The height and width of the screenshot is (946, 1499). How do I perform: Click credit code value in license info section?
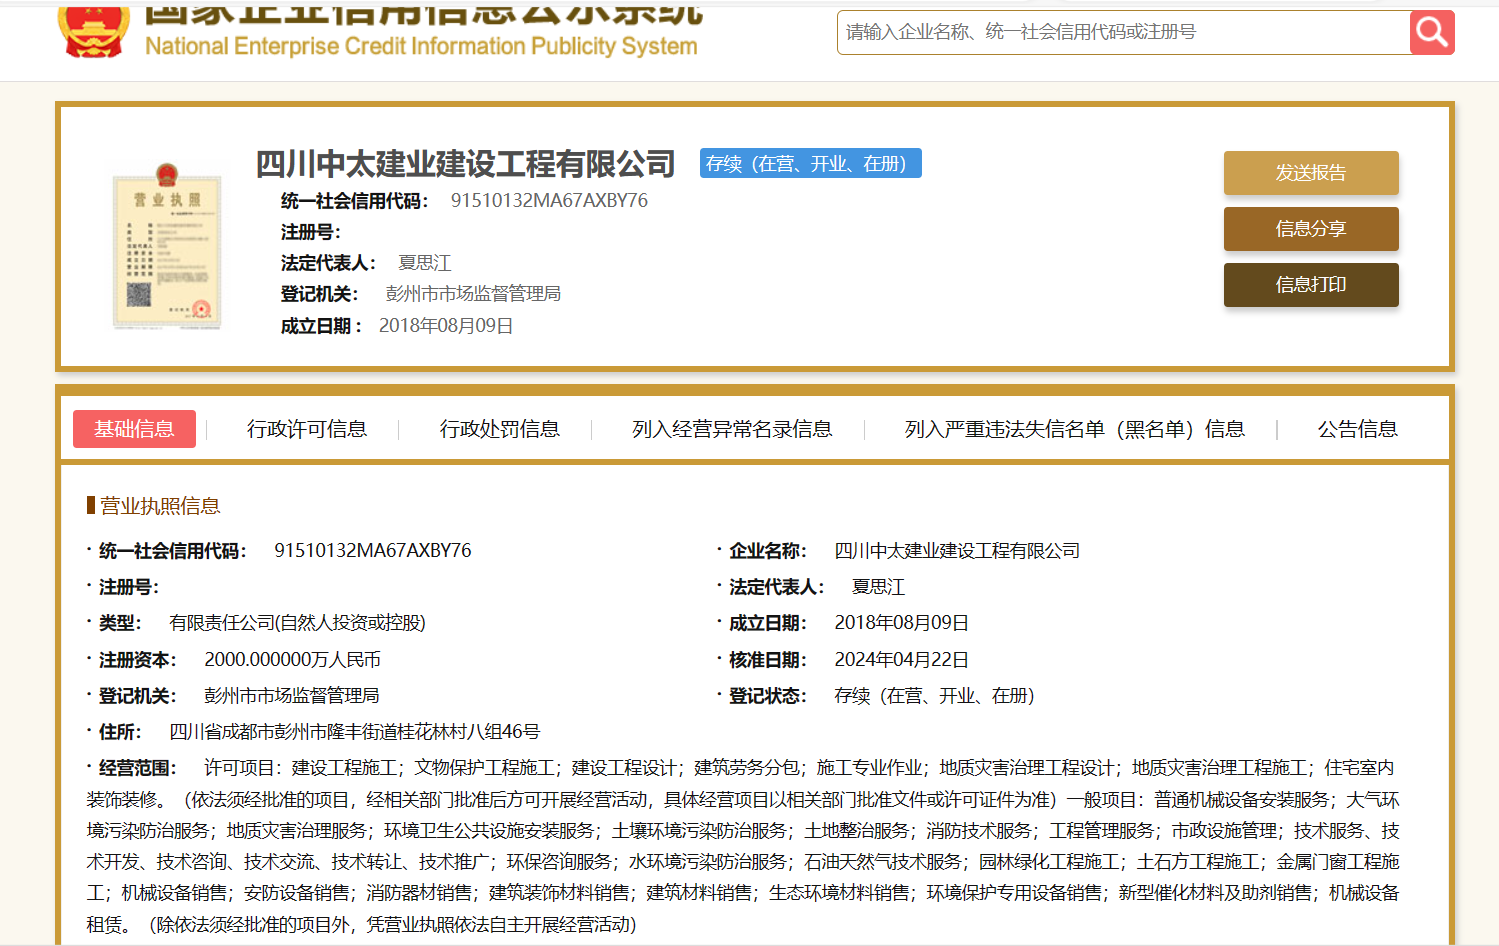pyautogui.click(x=373, y=551)
